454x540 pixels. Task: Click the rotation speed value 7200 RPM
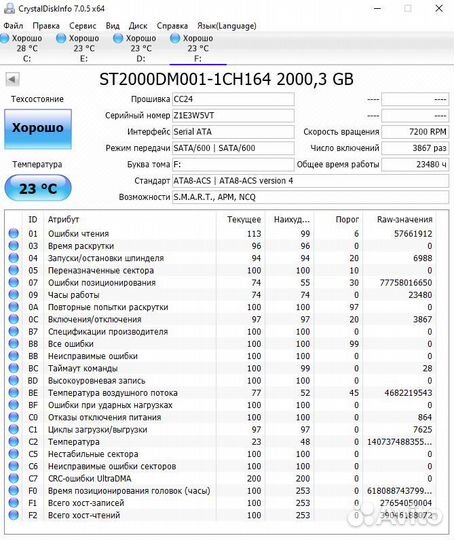pos(415,132)
